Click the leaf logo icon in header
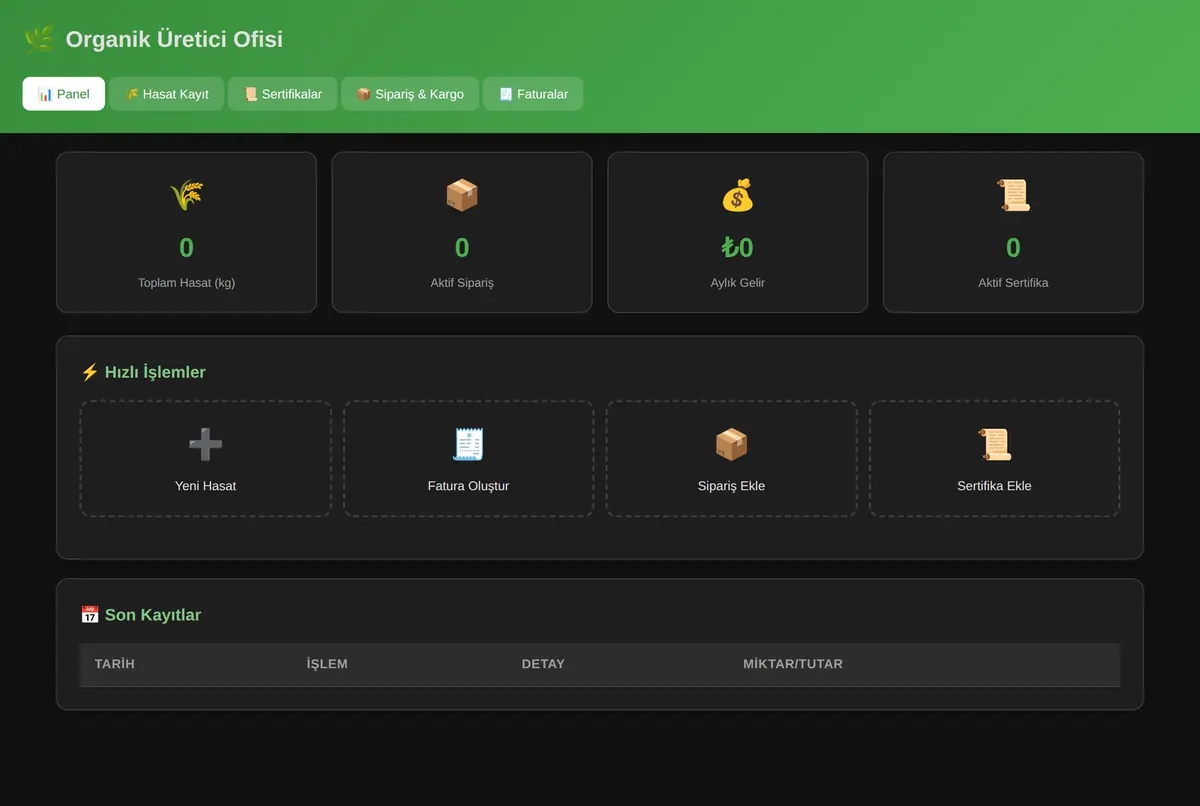The image size is (1200, 806). click(x=40, y=39)
